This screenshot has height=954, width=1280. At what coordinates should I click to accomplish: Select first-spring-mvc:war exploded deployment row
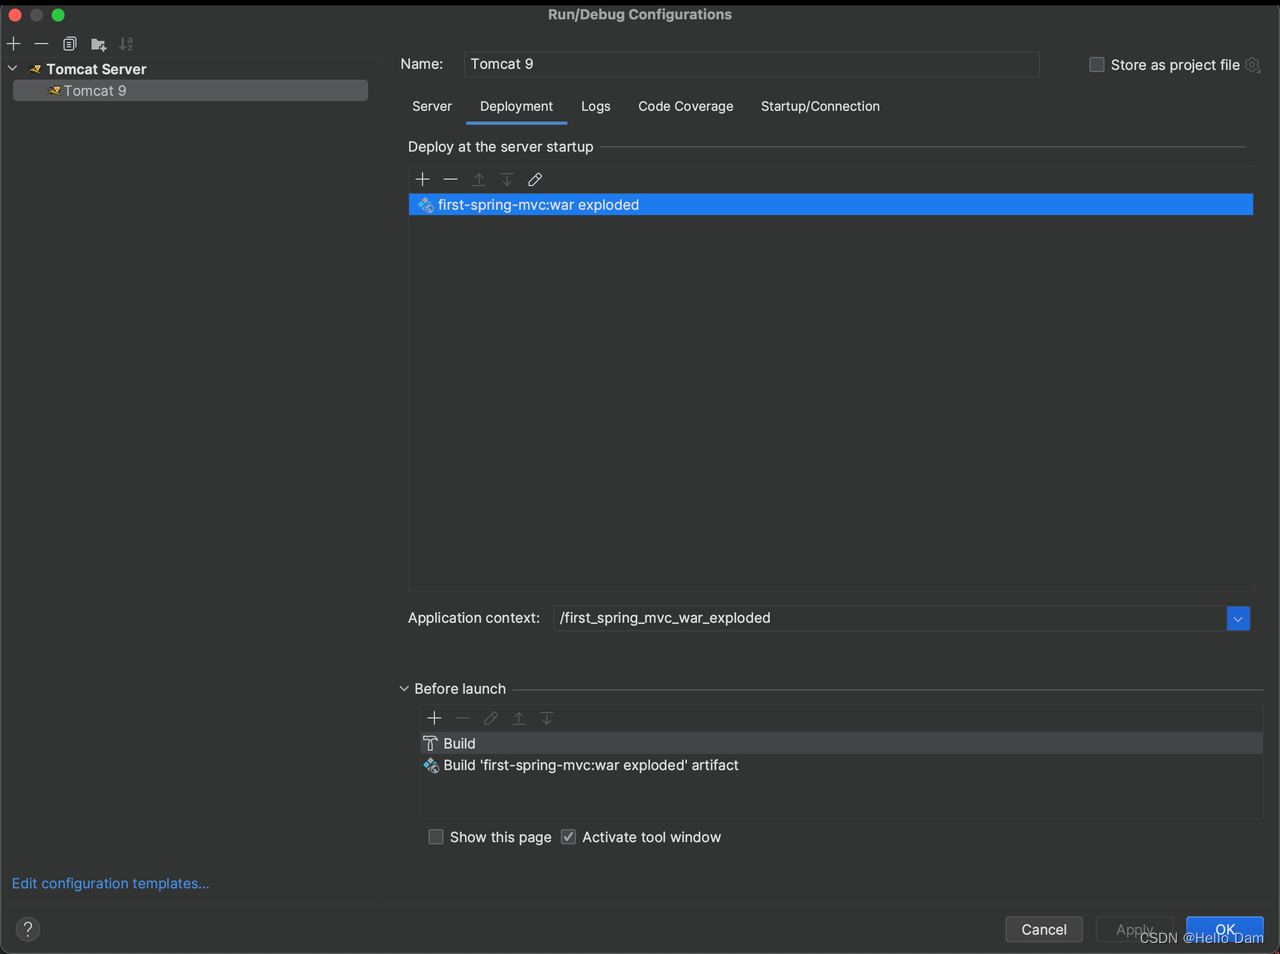click(x=830, y=204)
